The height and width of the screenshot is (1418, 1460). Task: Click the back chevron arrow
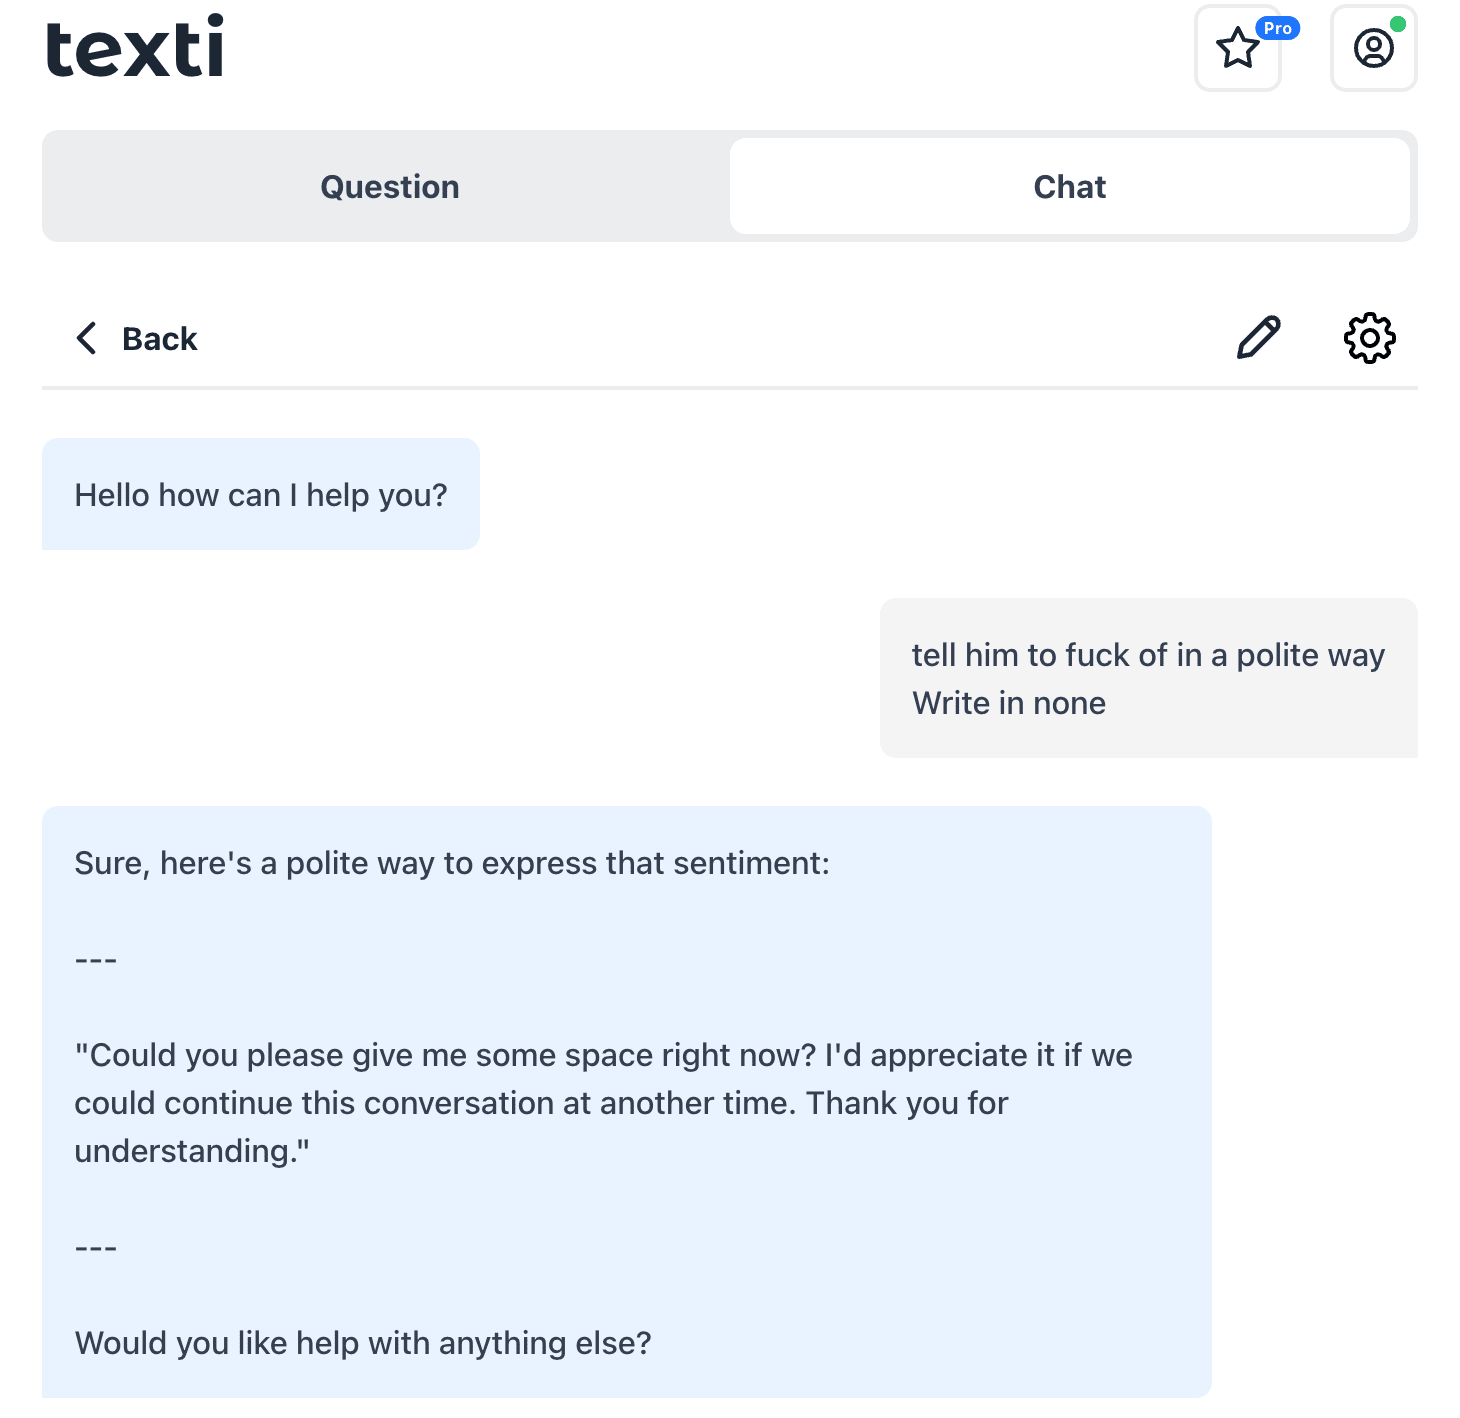point(87,338)
